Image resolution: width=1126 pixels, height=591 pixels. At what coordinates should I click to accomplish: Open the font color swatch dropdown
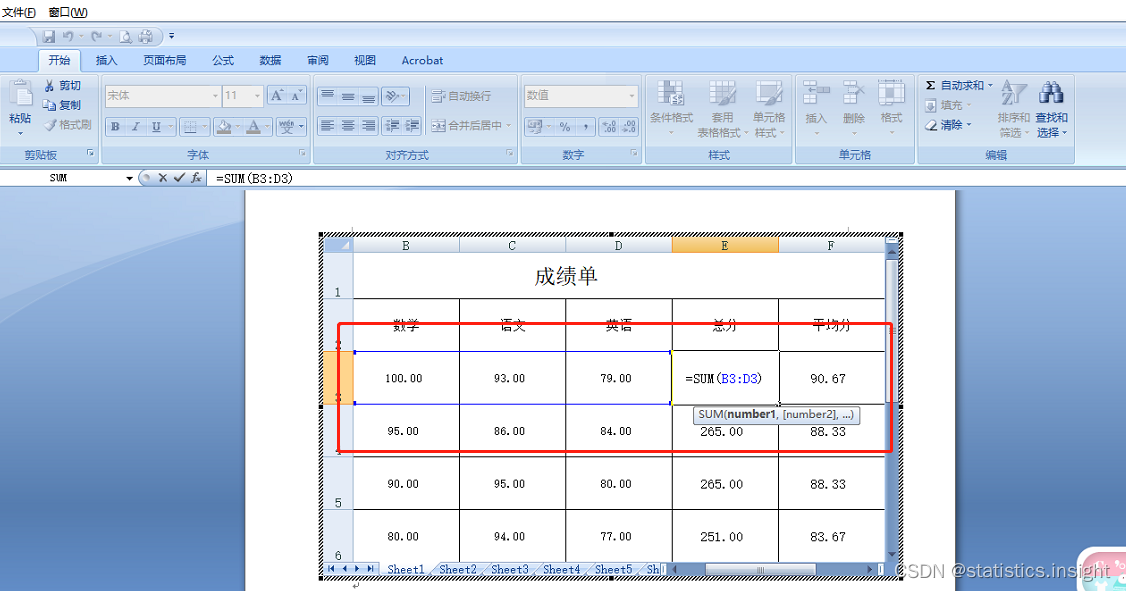pos(266,126)
